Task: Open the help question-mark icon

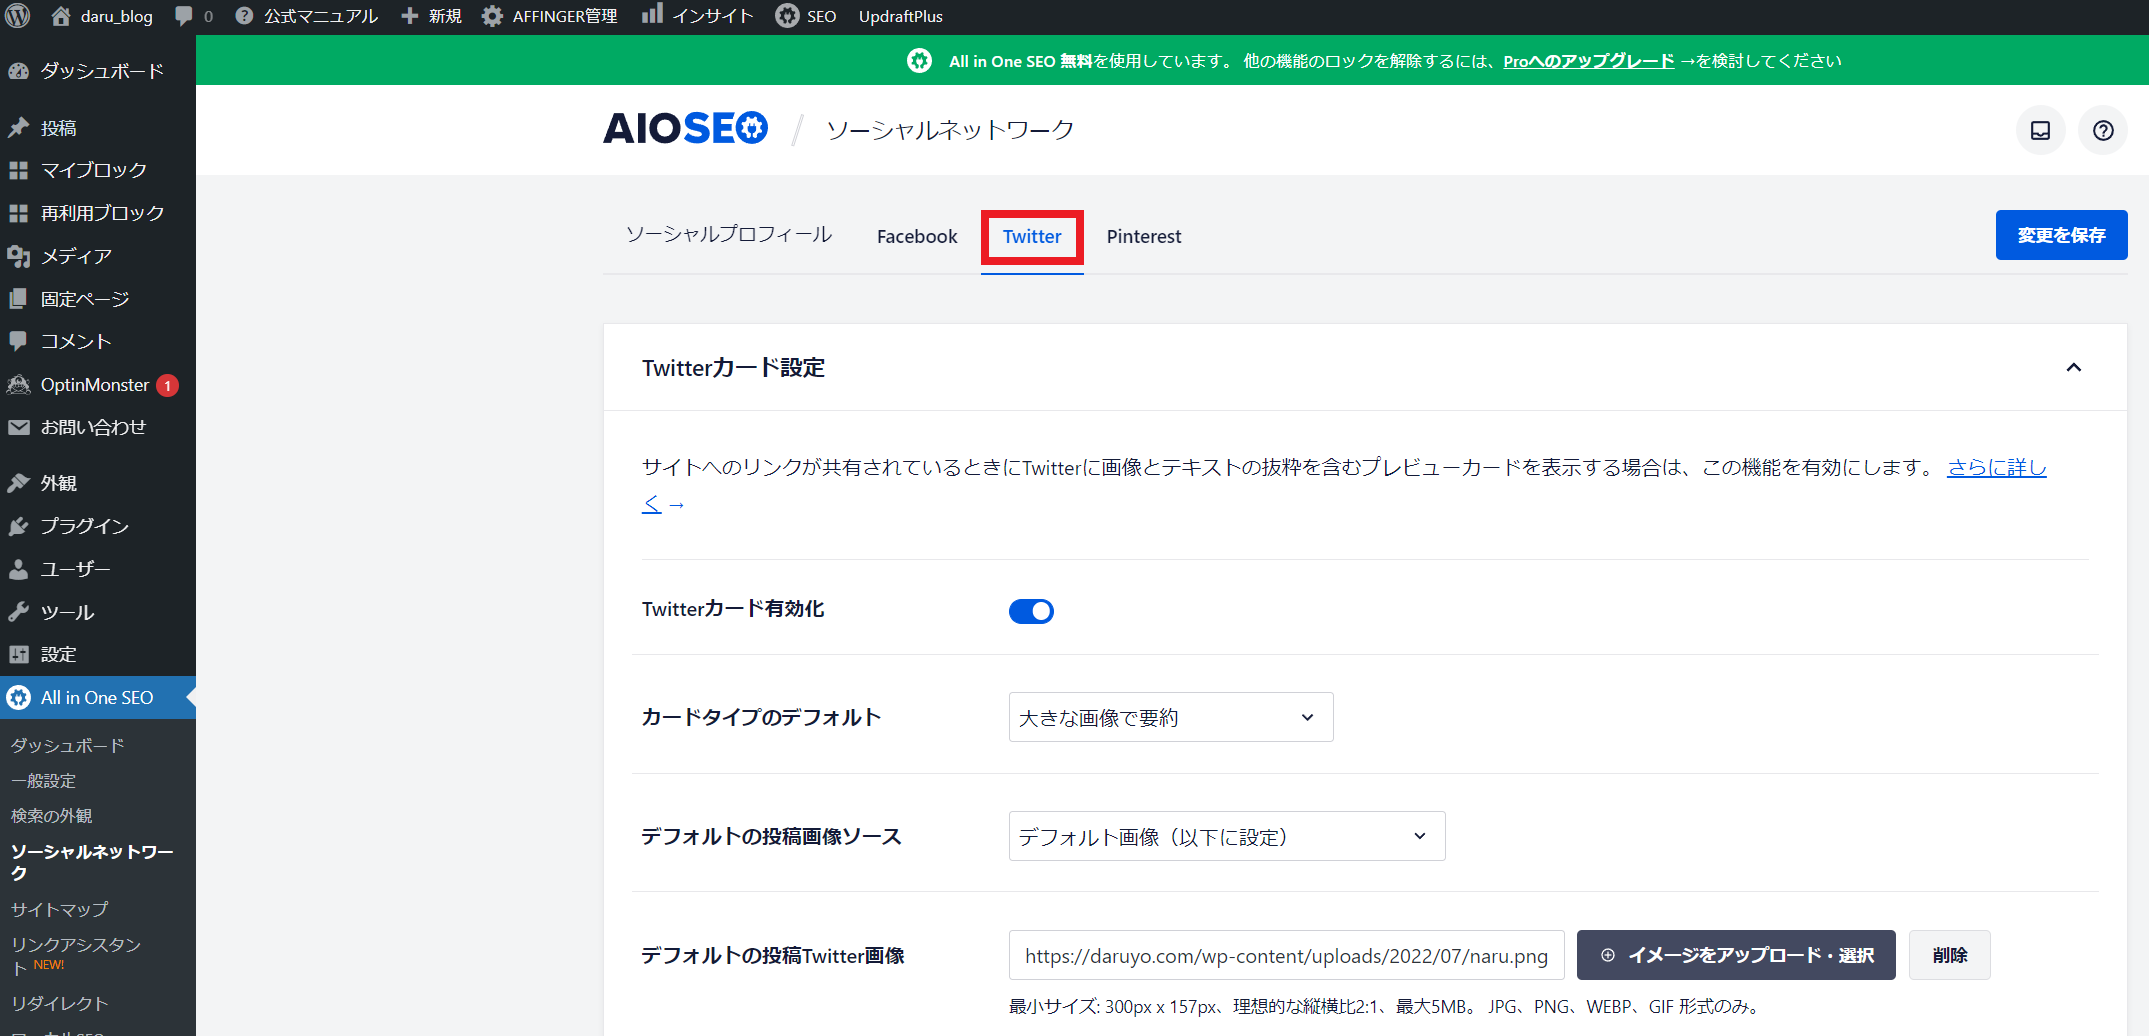Action: [x=2103, y=130]
